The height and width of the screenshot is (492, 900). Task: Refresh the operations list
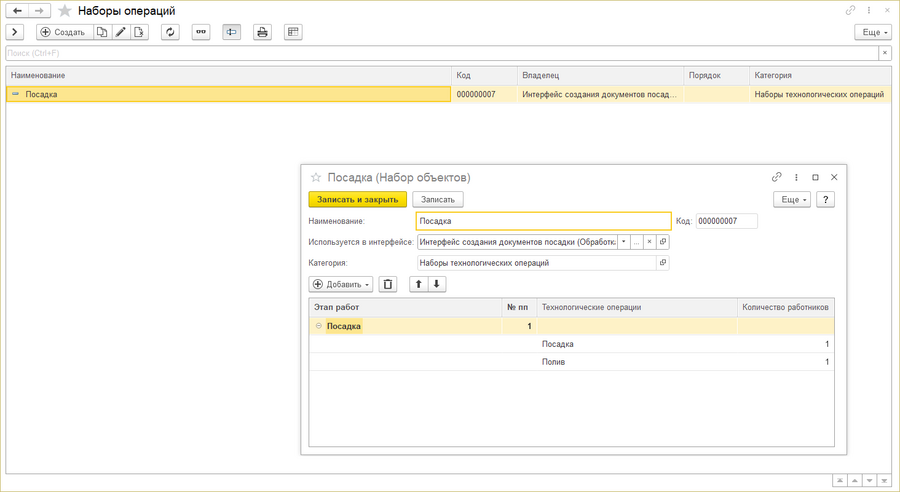click(x=170, y=32)
